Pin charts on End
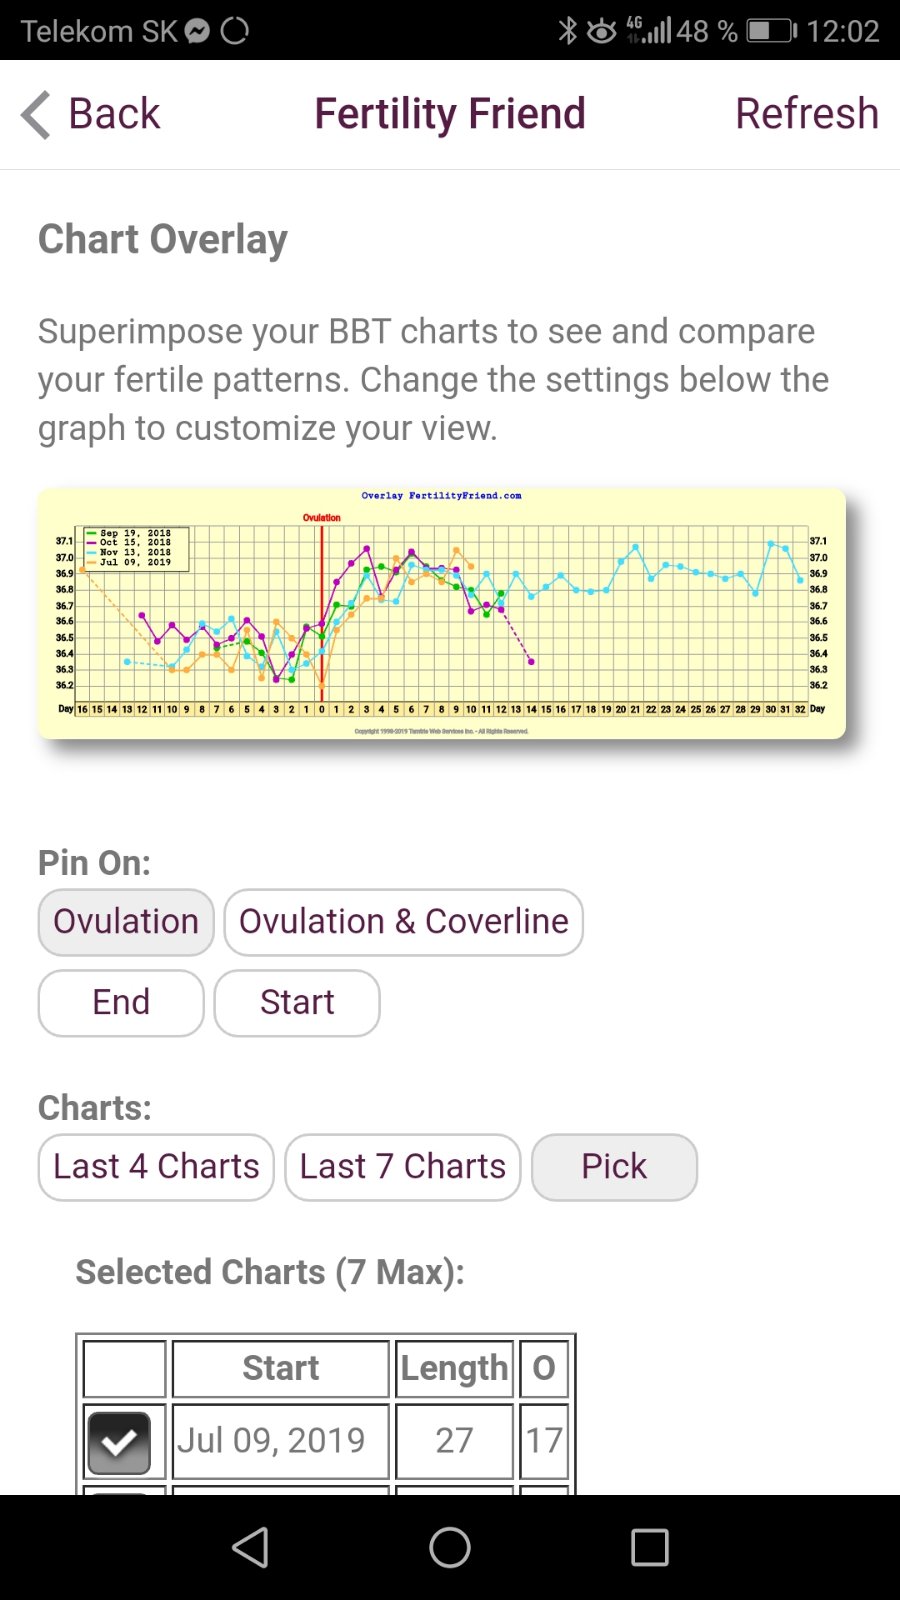 click(121, 1003)
